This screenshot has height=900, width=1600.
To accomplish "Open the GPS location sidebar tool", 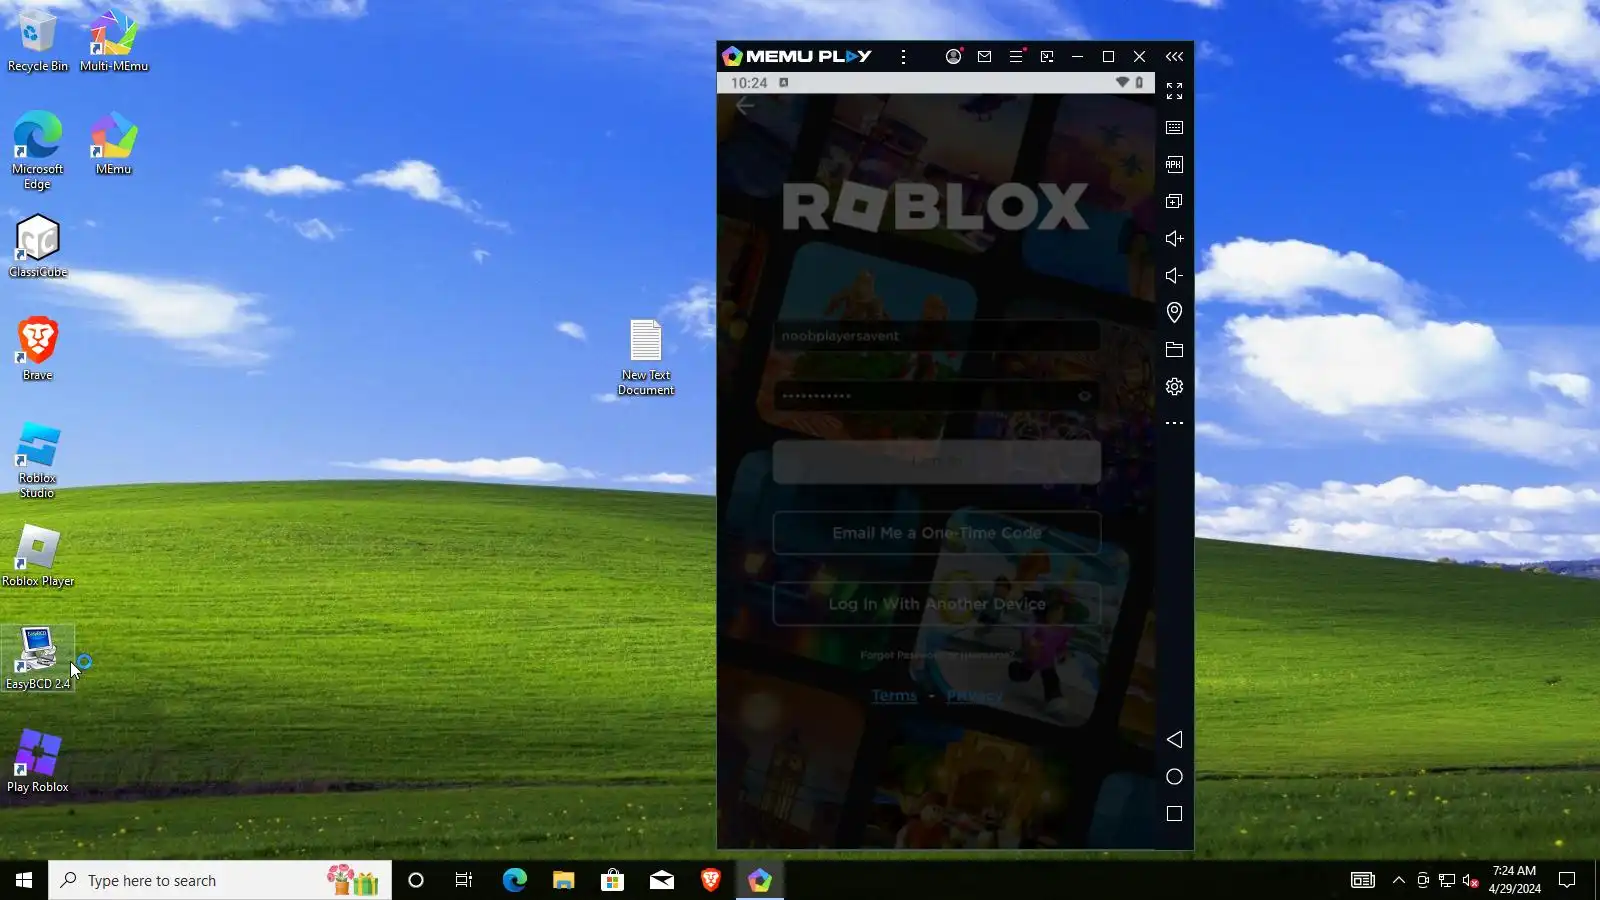I will click(x=1174, y=313).
